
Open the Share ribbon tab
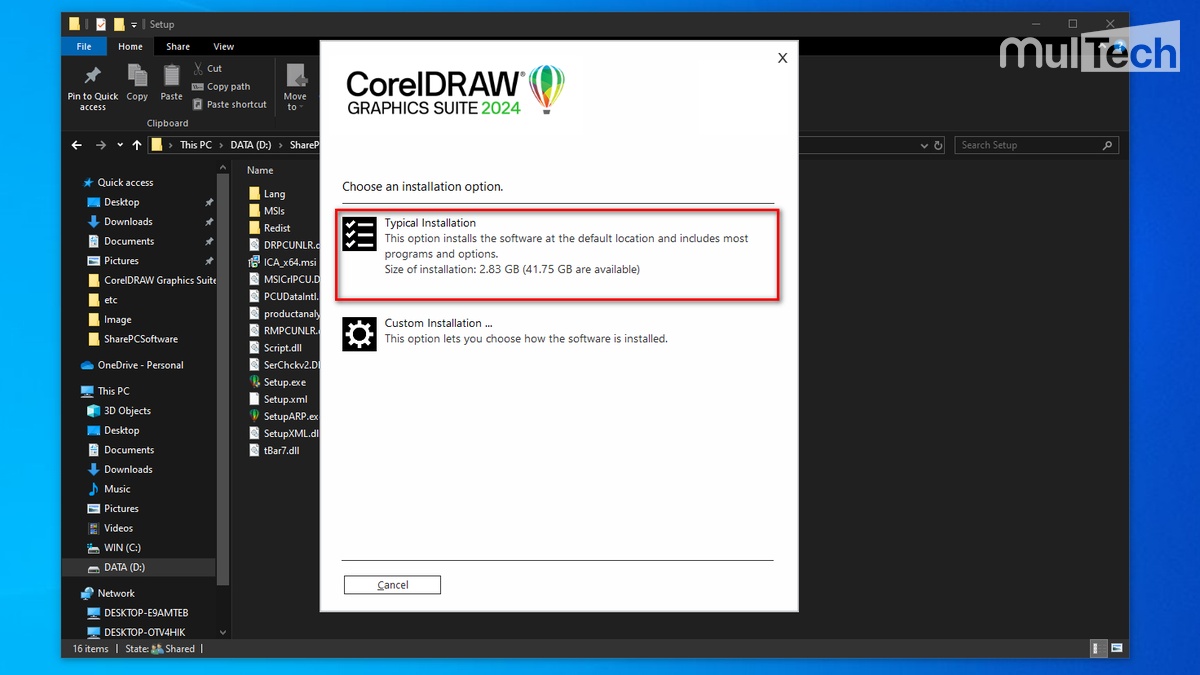pyautogui.click(x=178, y=46)
